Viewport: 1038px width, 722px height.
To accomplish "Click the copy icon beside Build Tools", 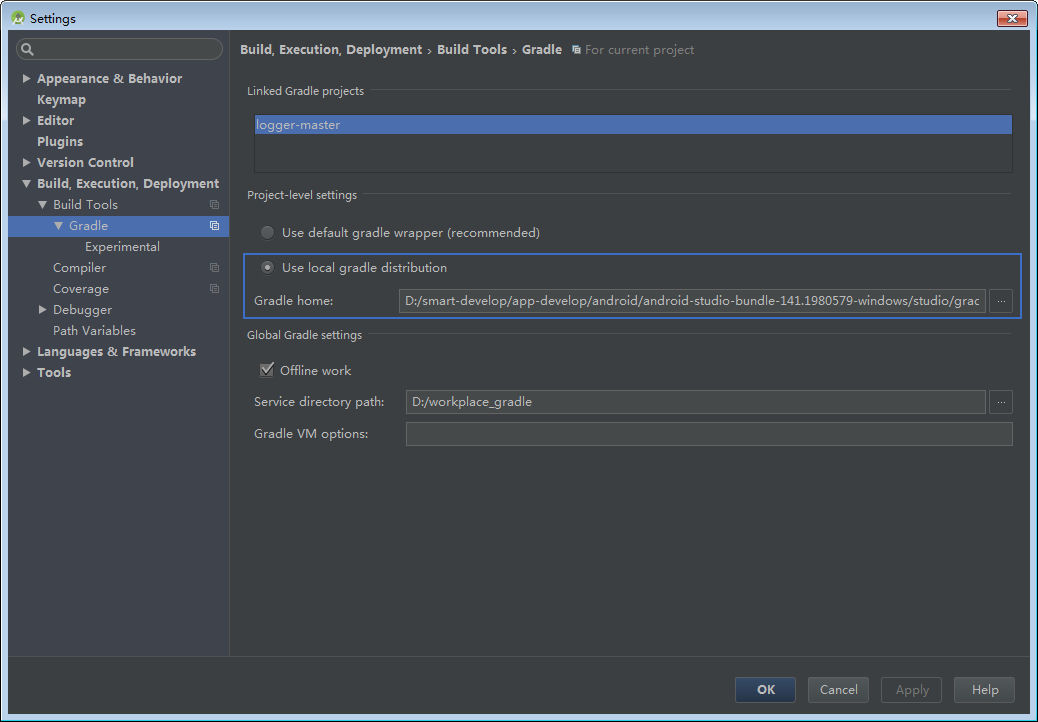I will click(x=214, y=205).
